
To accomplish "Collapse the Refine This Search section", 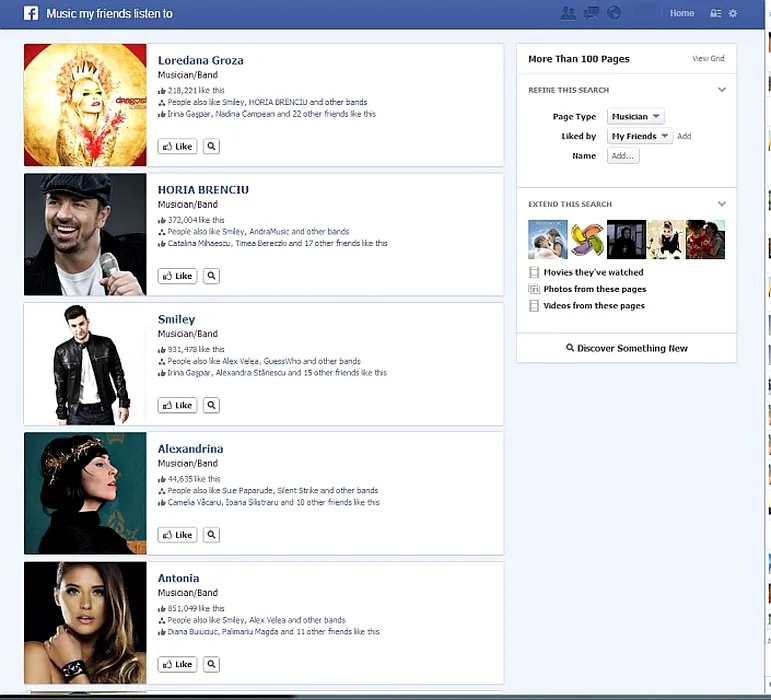I will (722, 90).
